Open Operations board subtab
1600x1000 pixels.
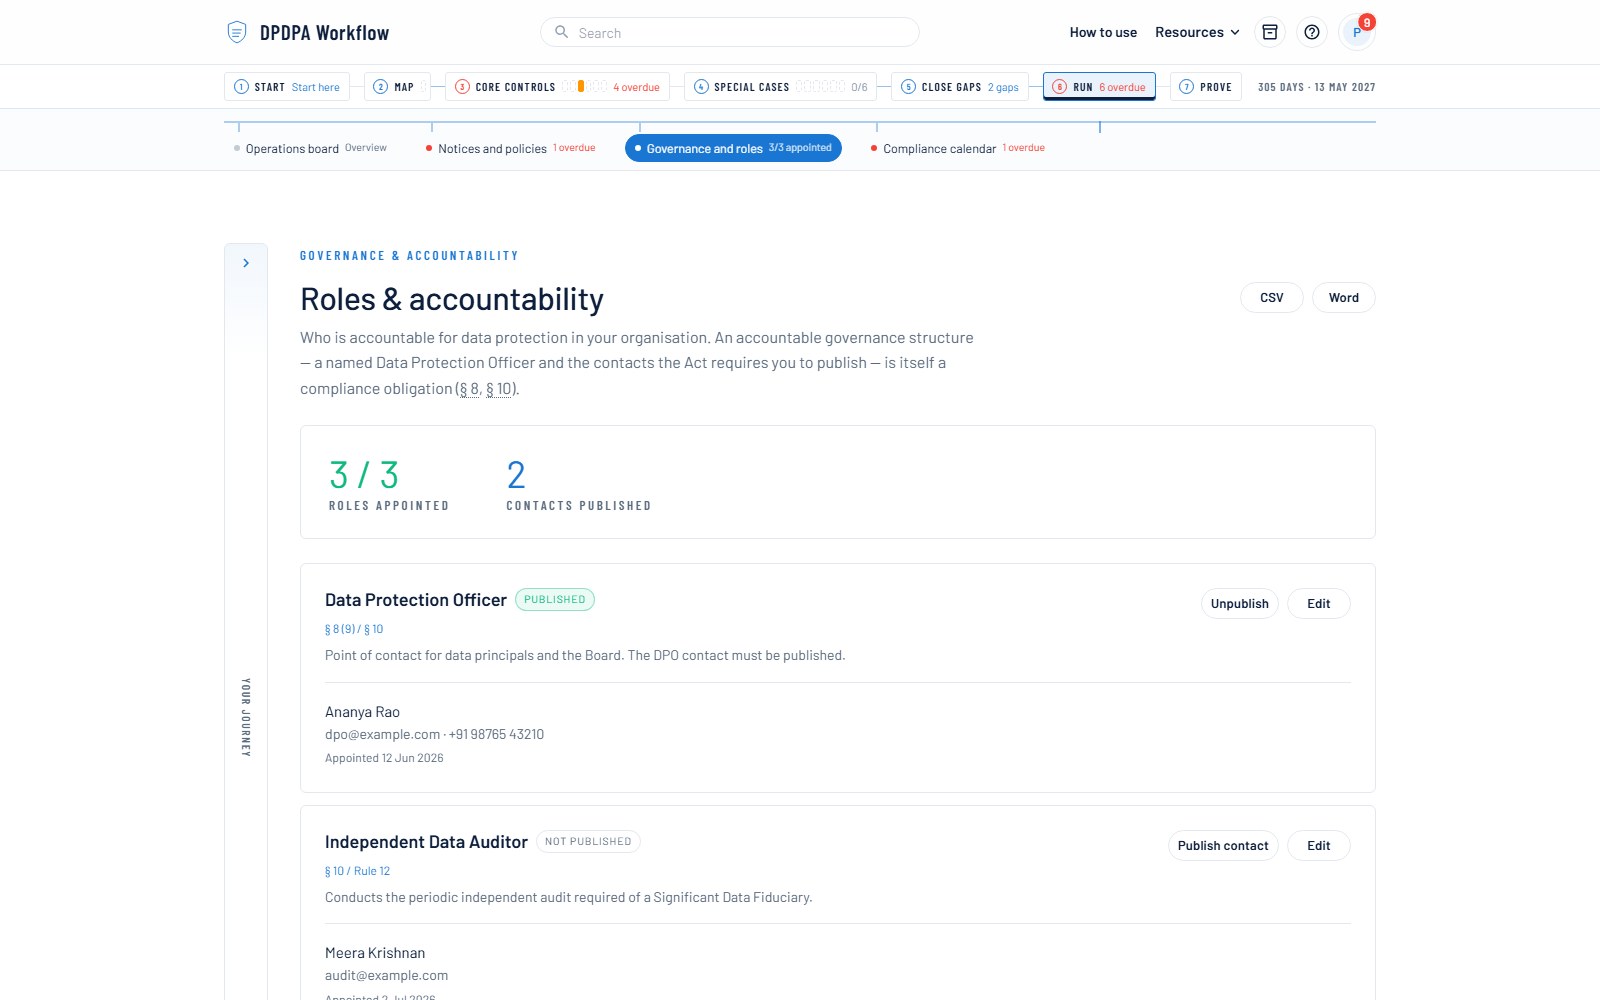click(310, 148)
